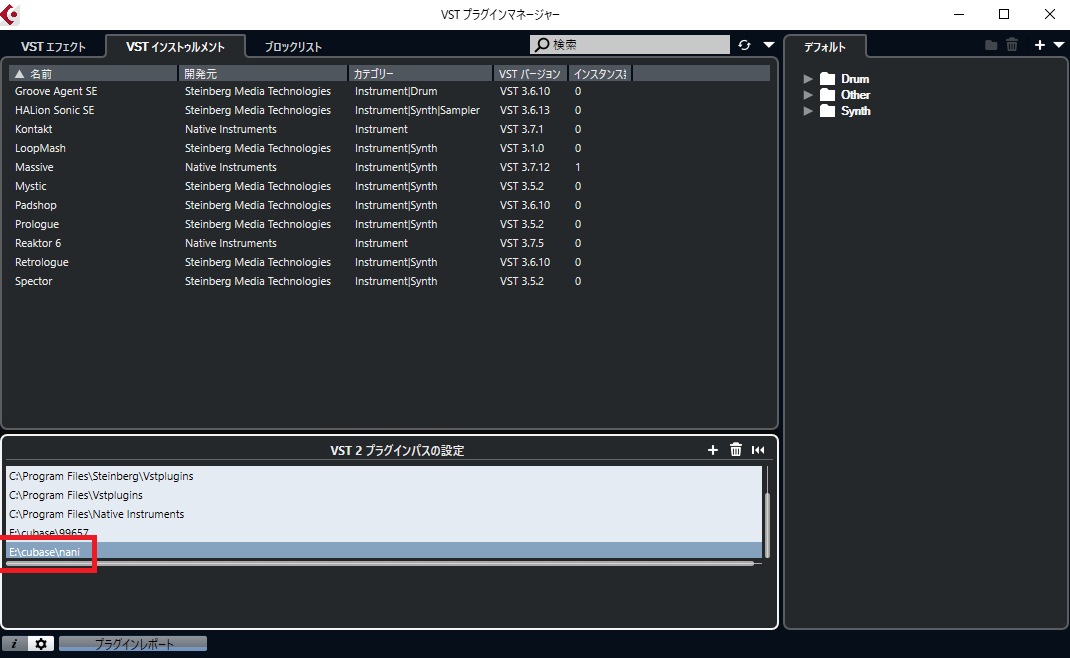The image size is (1070, 658).
Task: Select HALion Sonic SE instrument
Action: click(389, 110)
